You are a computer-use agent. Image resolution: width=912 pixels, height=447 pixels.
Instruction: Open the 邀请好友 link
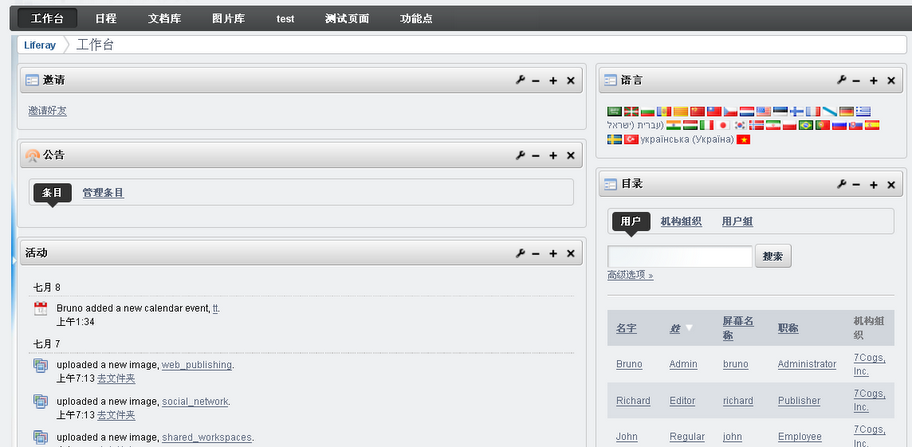[x=48, y=110]
